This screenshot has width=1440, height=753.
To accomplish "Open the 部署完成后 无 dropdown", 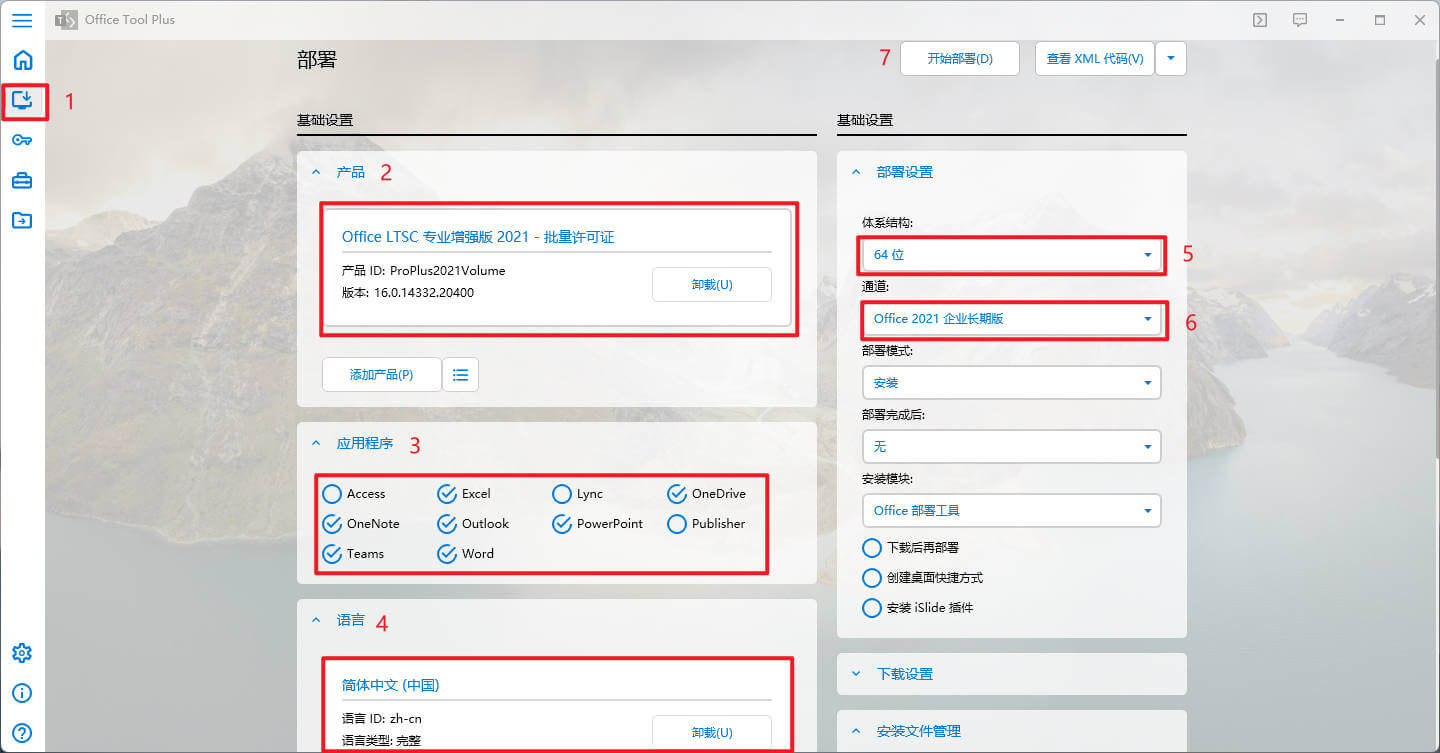I will (x=1011, y=447).
